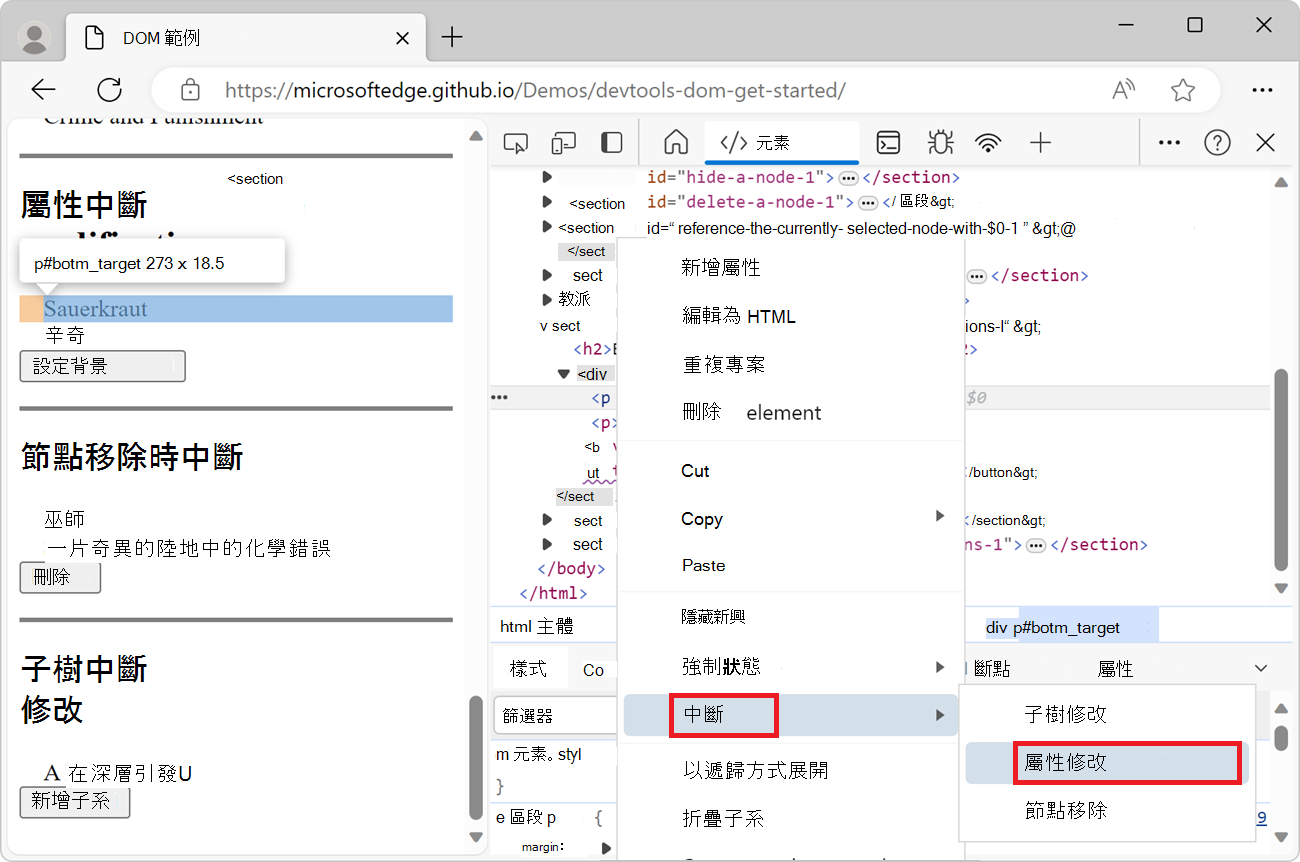This screenshot has width=1300, height=862.
Task: Click the 刪除 button on the page
Action: [x=60, y=577]
